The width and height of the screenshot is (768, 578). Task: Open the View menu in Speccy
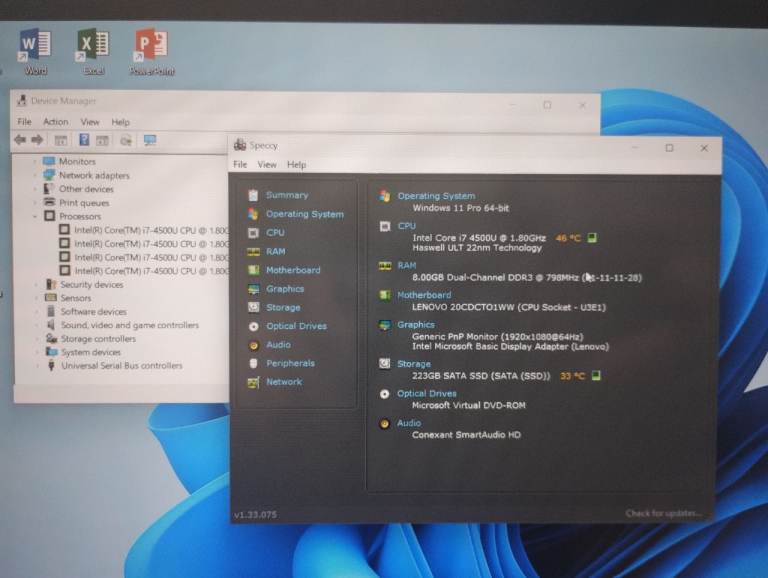pos(267,165)
